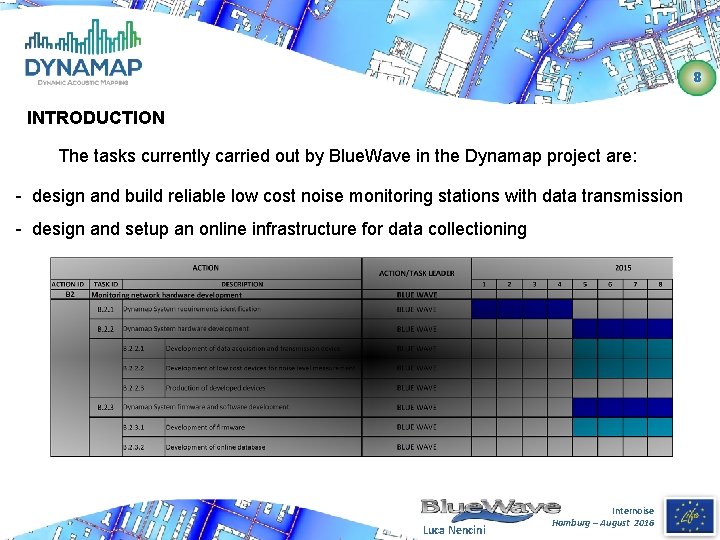Click BLUE WAVE leader in Development of online database row

416,447
